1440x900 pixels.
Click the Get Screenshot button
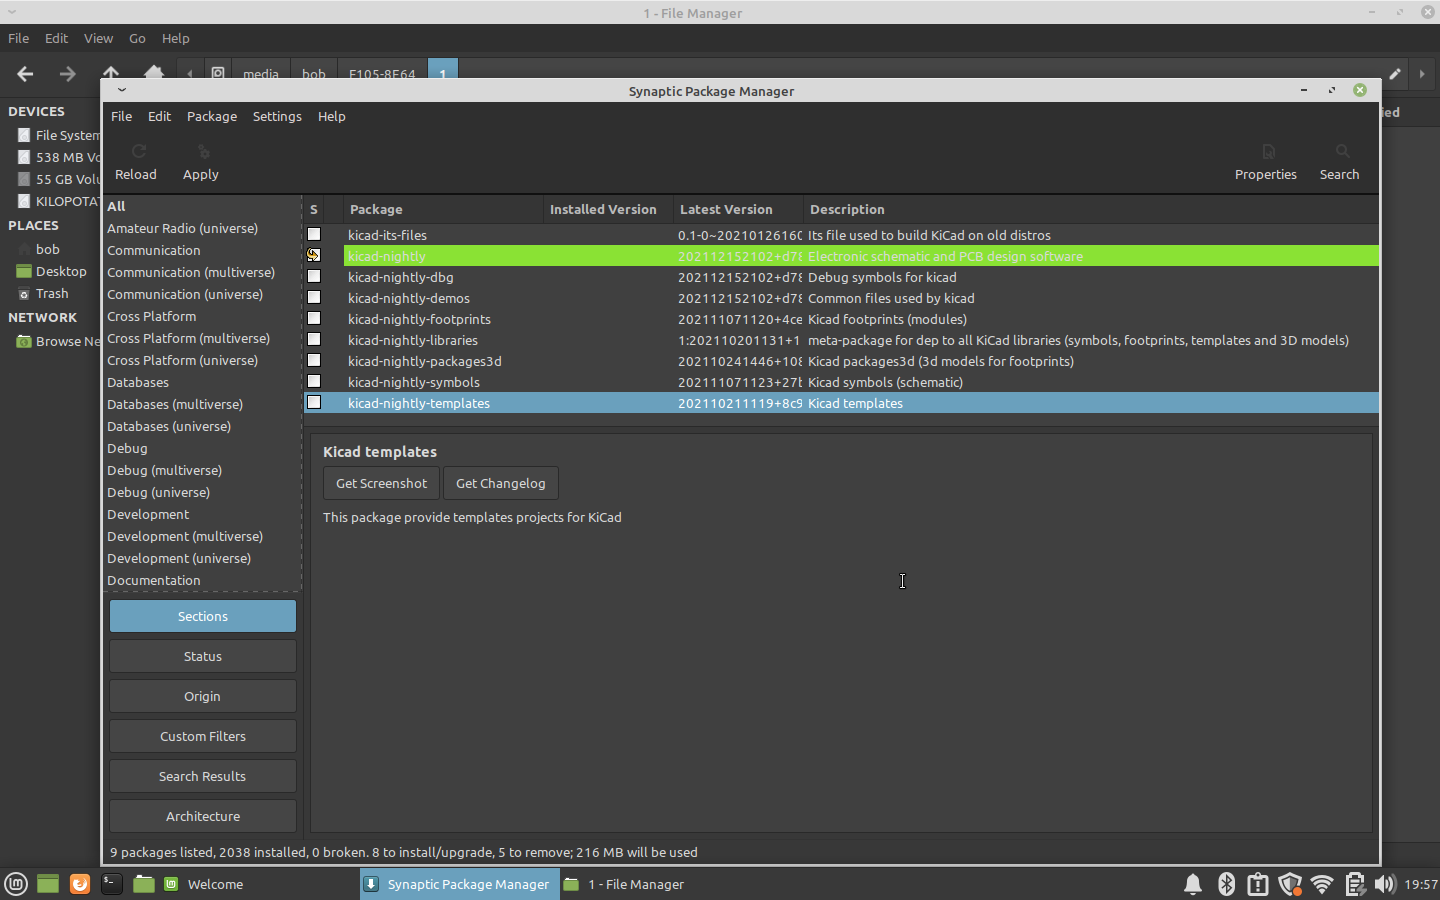point(380,483)
